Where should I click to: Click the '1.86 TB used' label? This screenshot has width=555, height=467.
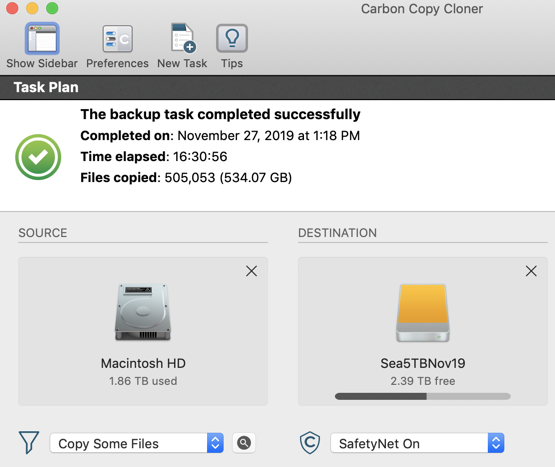(x=143, y=381)
